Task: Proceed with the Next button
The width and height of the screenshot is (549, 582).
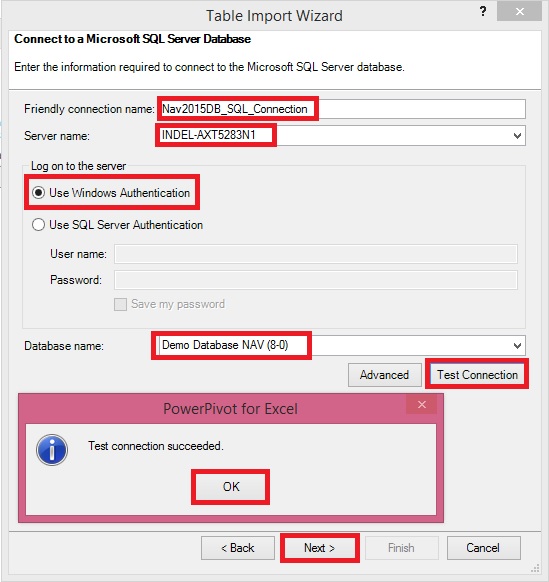Action: point(320,548)
